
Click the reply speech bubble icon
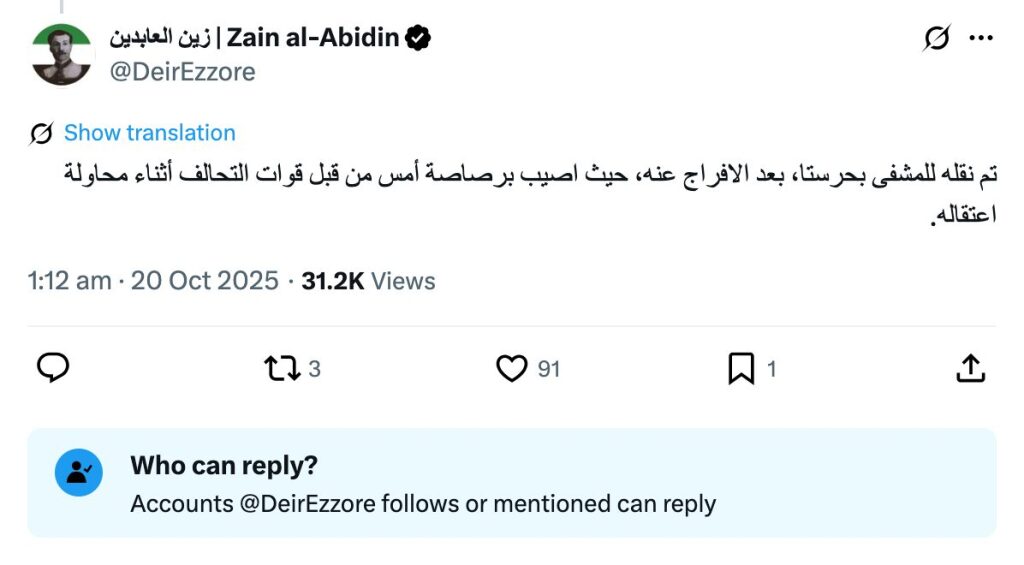pos(53,369)
